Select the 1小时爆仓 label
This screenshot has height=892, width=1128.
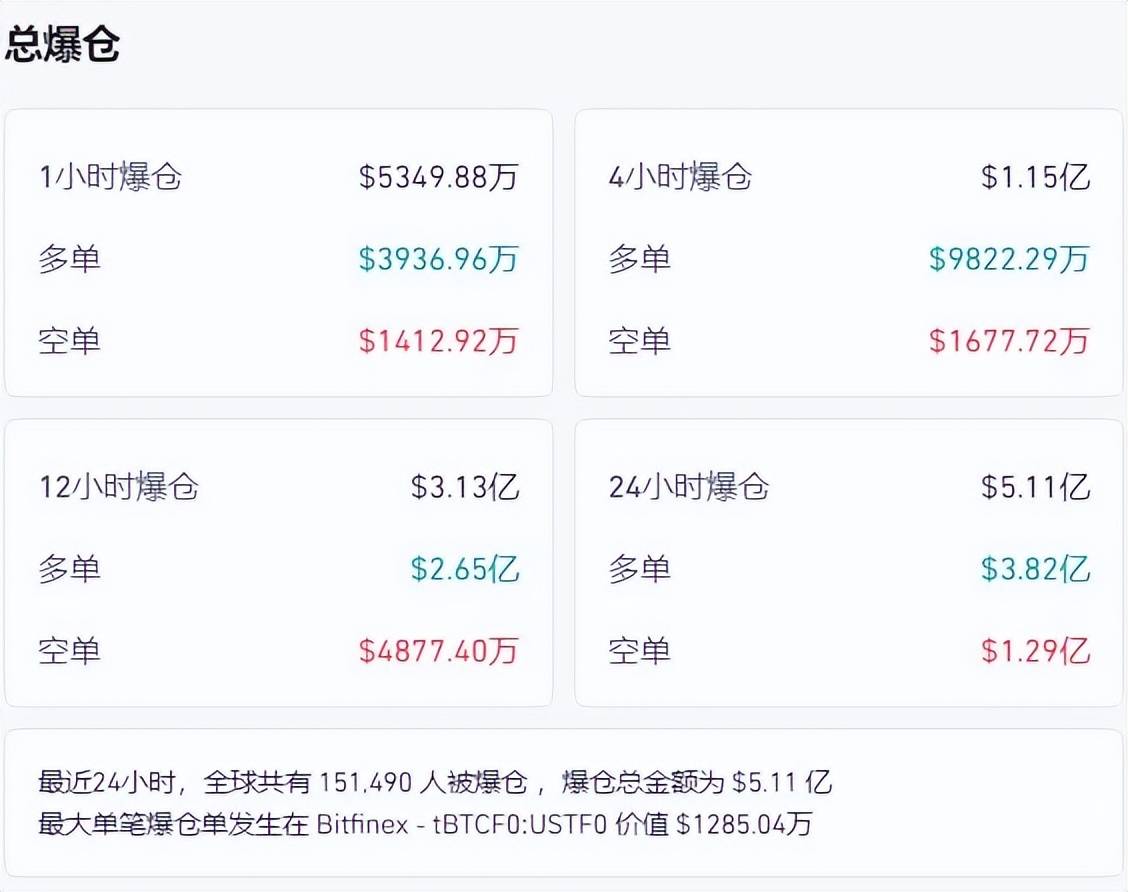(110, 178)
